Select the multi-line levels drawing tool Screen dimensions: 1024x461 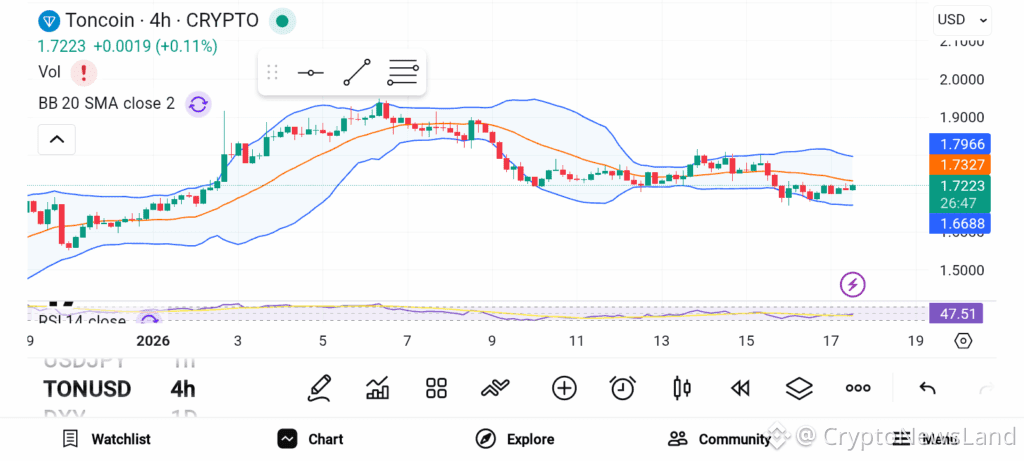coord(402,72)
